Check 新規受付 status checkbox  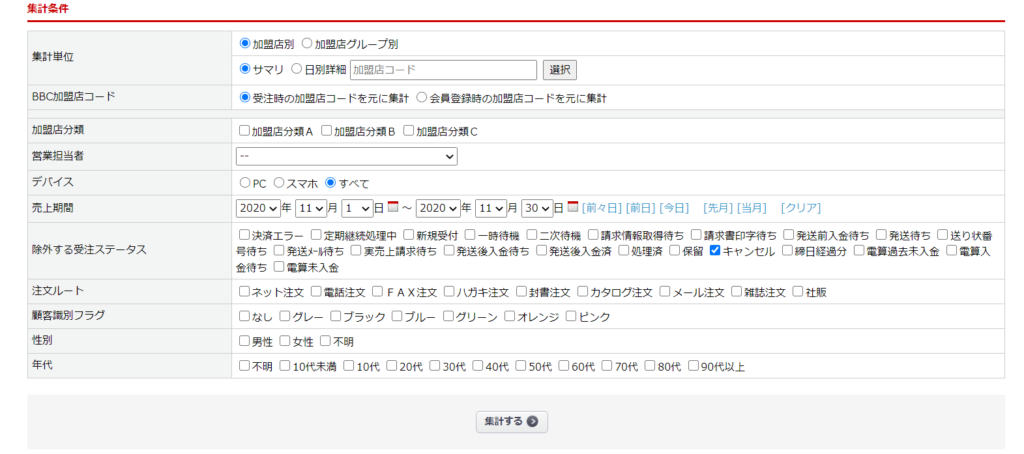pyautogui.click(x=409, y=234)
